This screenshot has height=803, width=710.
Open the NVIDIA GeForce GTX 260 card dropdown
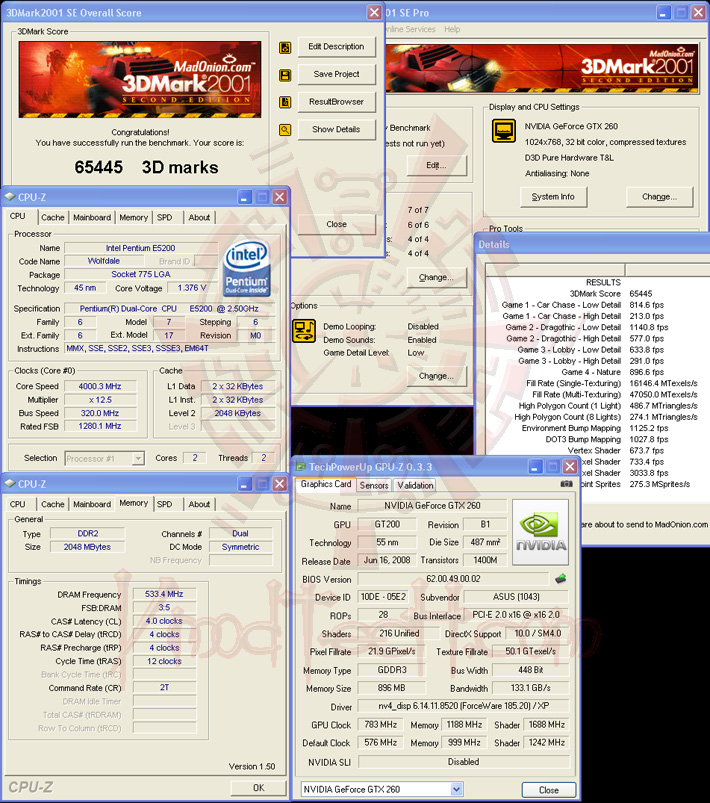point(456,789)
